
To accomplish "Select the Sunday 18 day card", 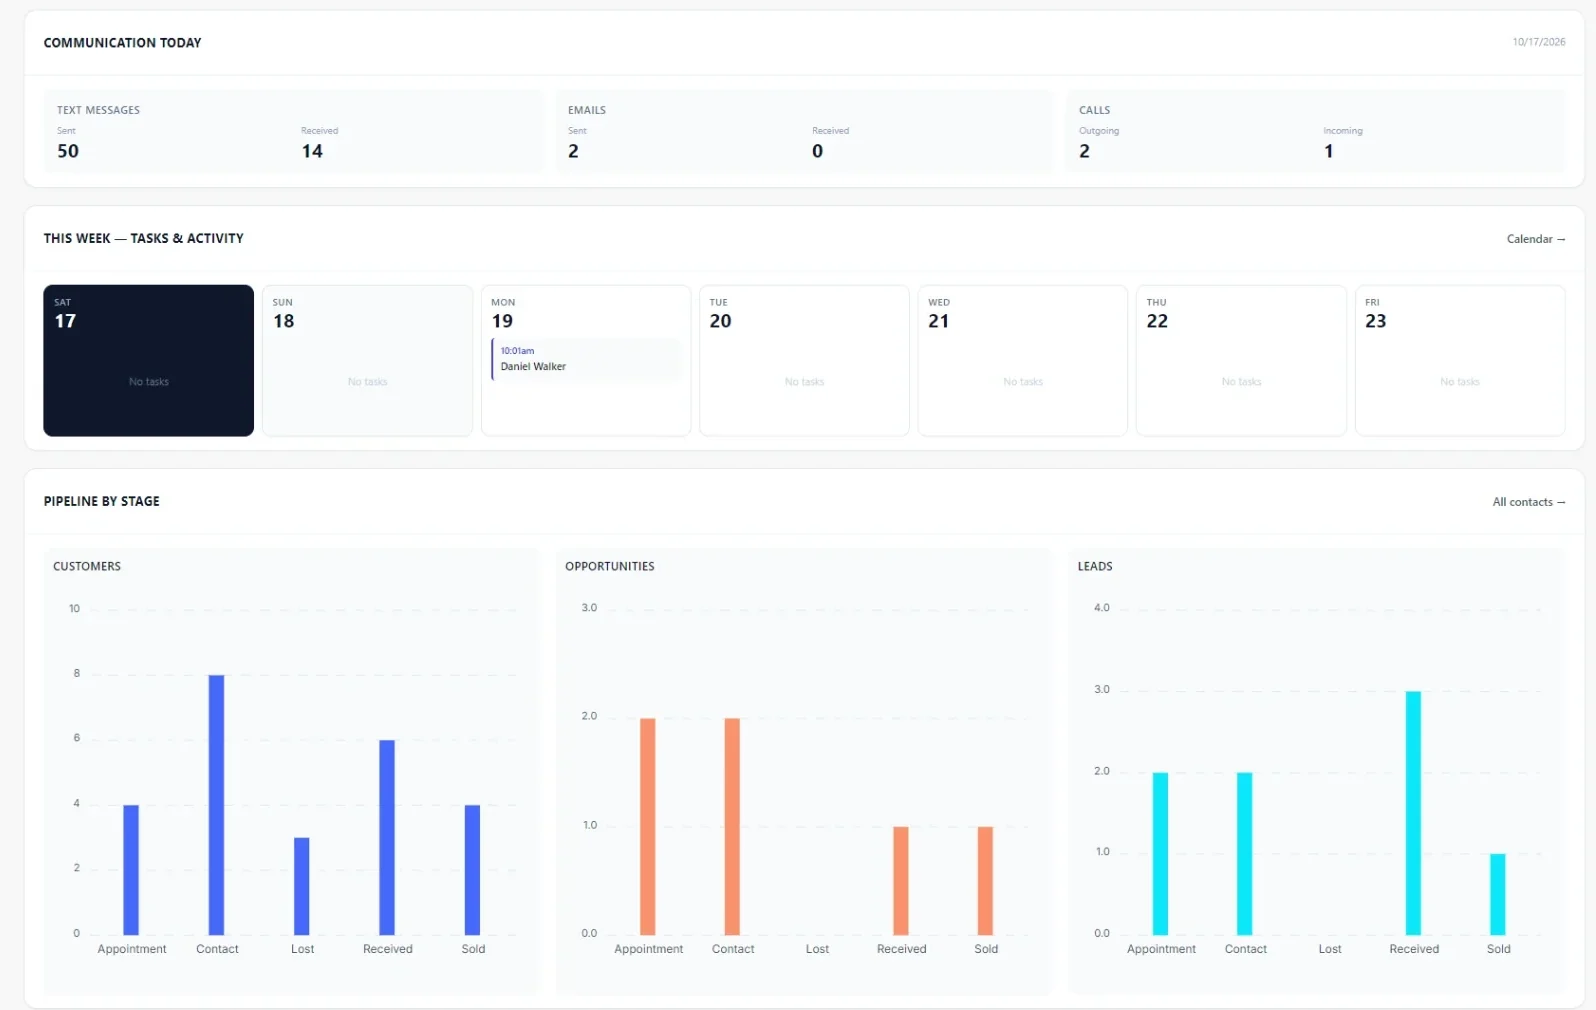I will 367,360.
